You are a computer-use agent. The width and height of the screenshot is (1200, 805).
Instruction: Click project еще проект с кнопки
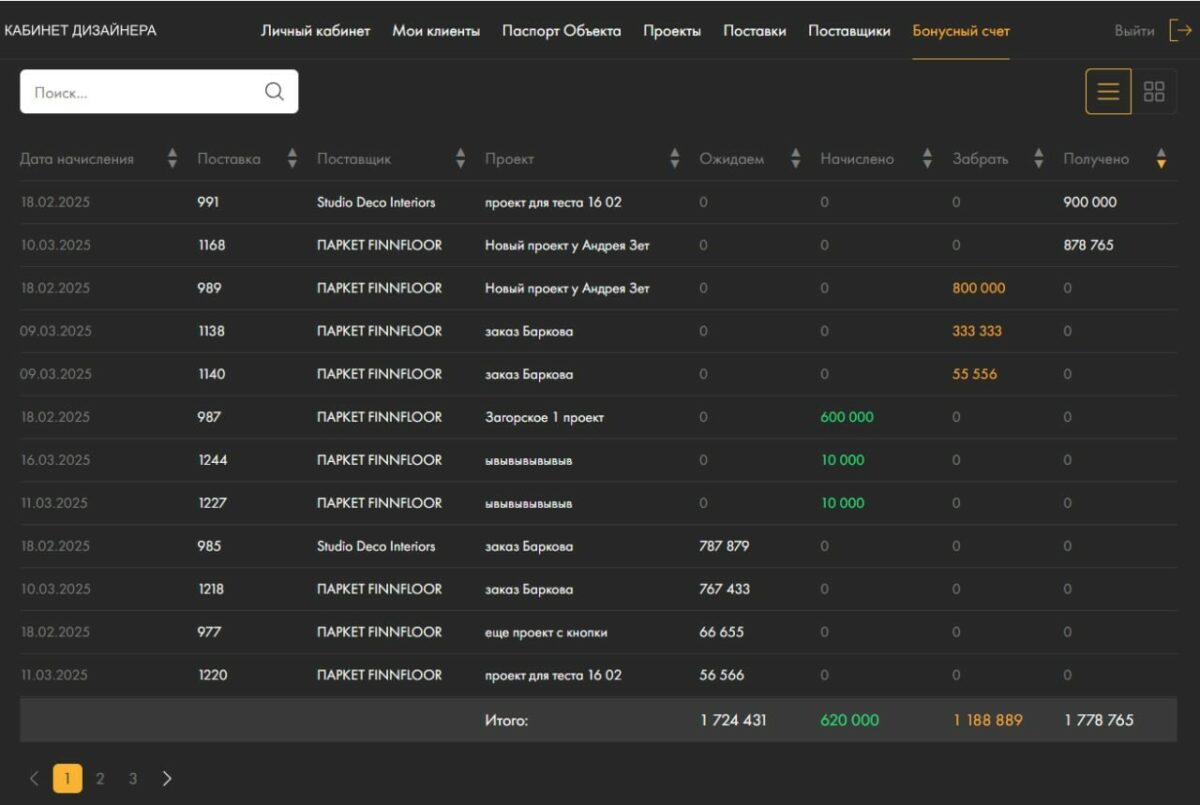546,632
